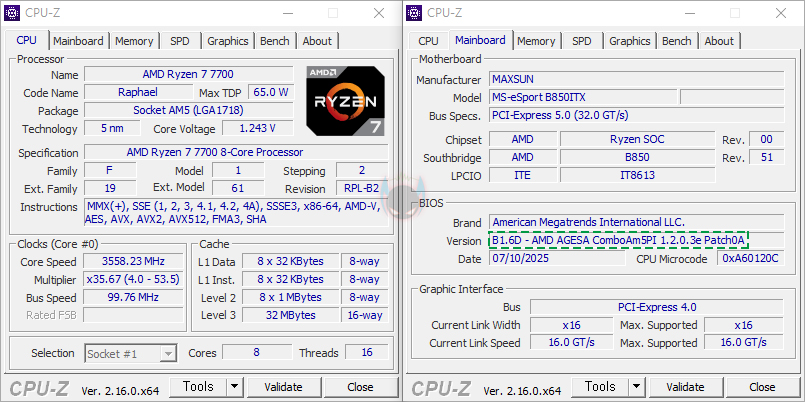Click the LPCIO value IT8613
This screenshot has width=805, height=402.
point(637,175)
